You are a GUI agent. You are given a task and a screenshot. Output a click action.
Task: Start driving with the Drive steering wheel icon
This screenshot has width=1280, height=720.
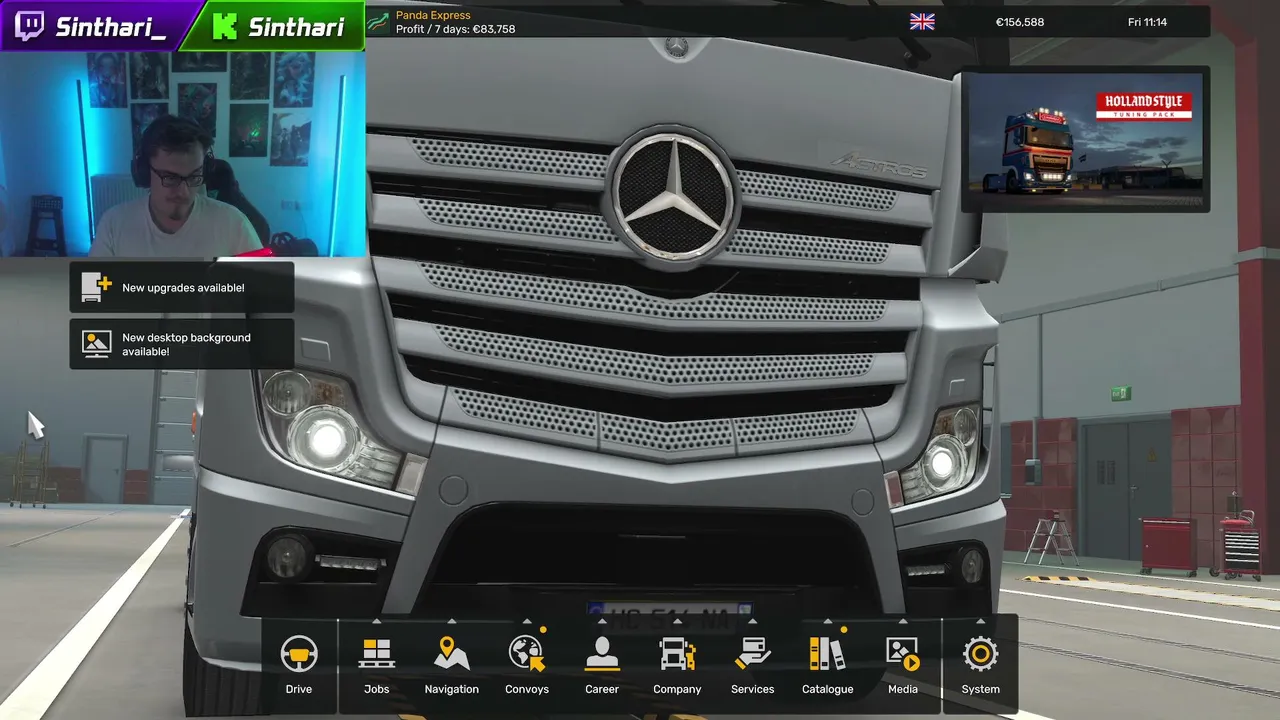click(x=299, y=655)
